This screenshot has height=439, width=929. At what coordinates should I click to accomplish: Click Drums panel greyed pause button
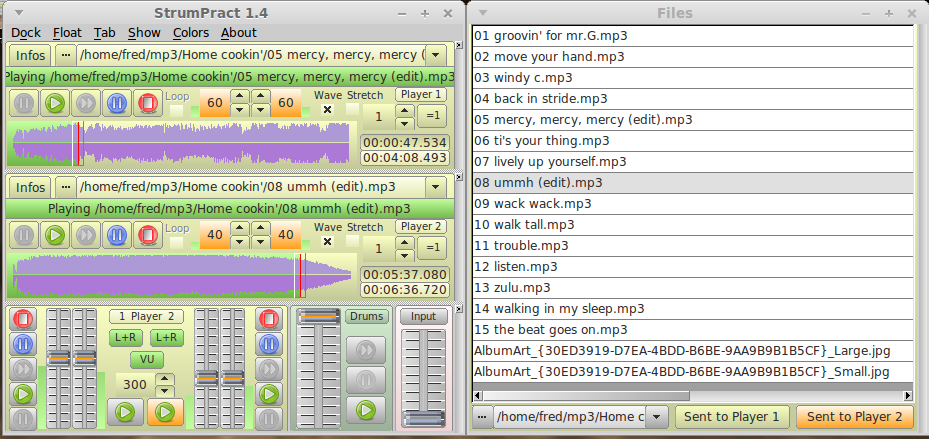click(366, 380)
